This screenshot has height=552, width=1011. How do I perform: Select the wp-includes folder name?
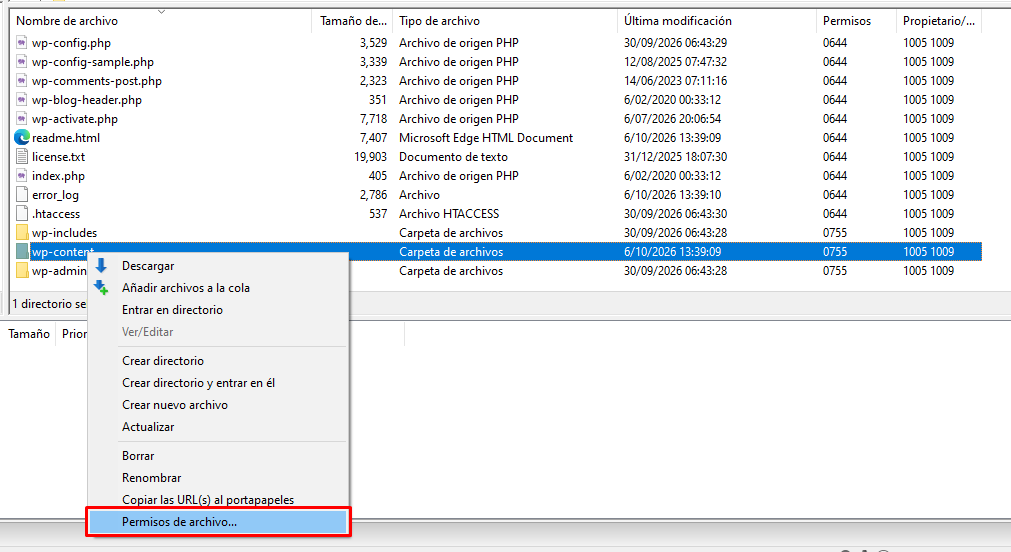pyautogui.click(x=64, y=233)
